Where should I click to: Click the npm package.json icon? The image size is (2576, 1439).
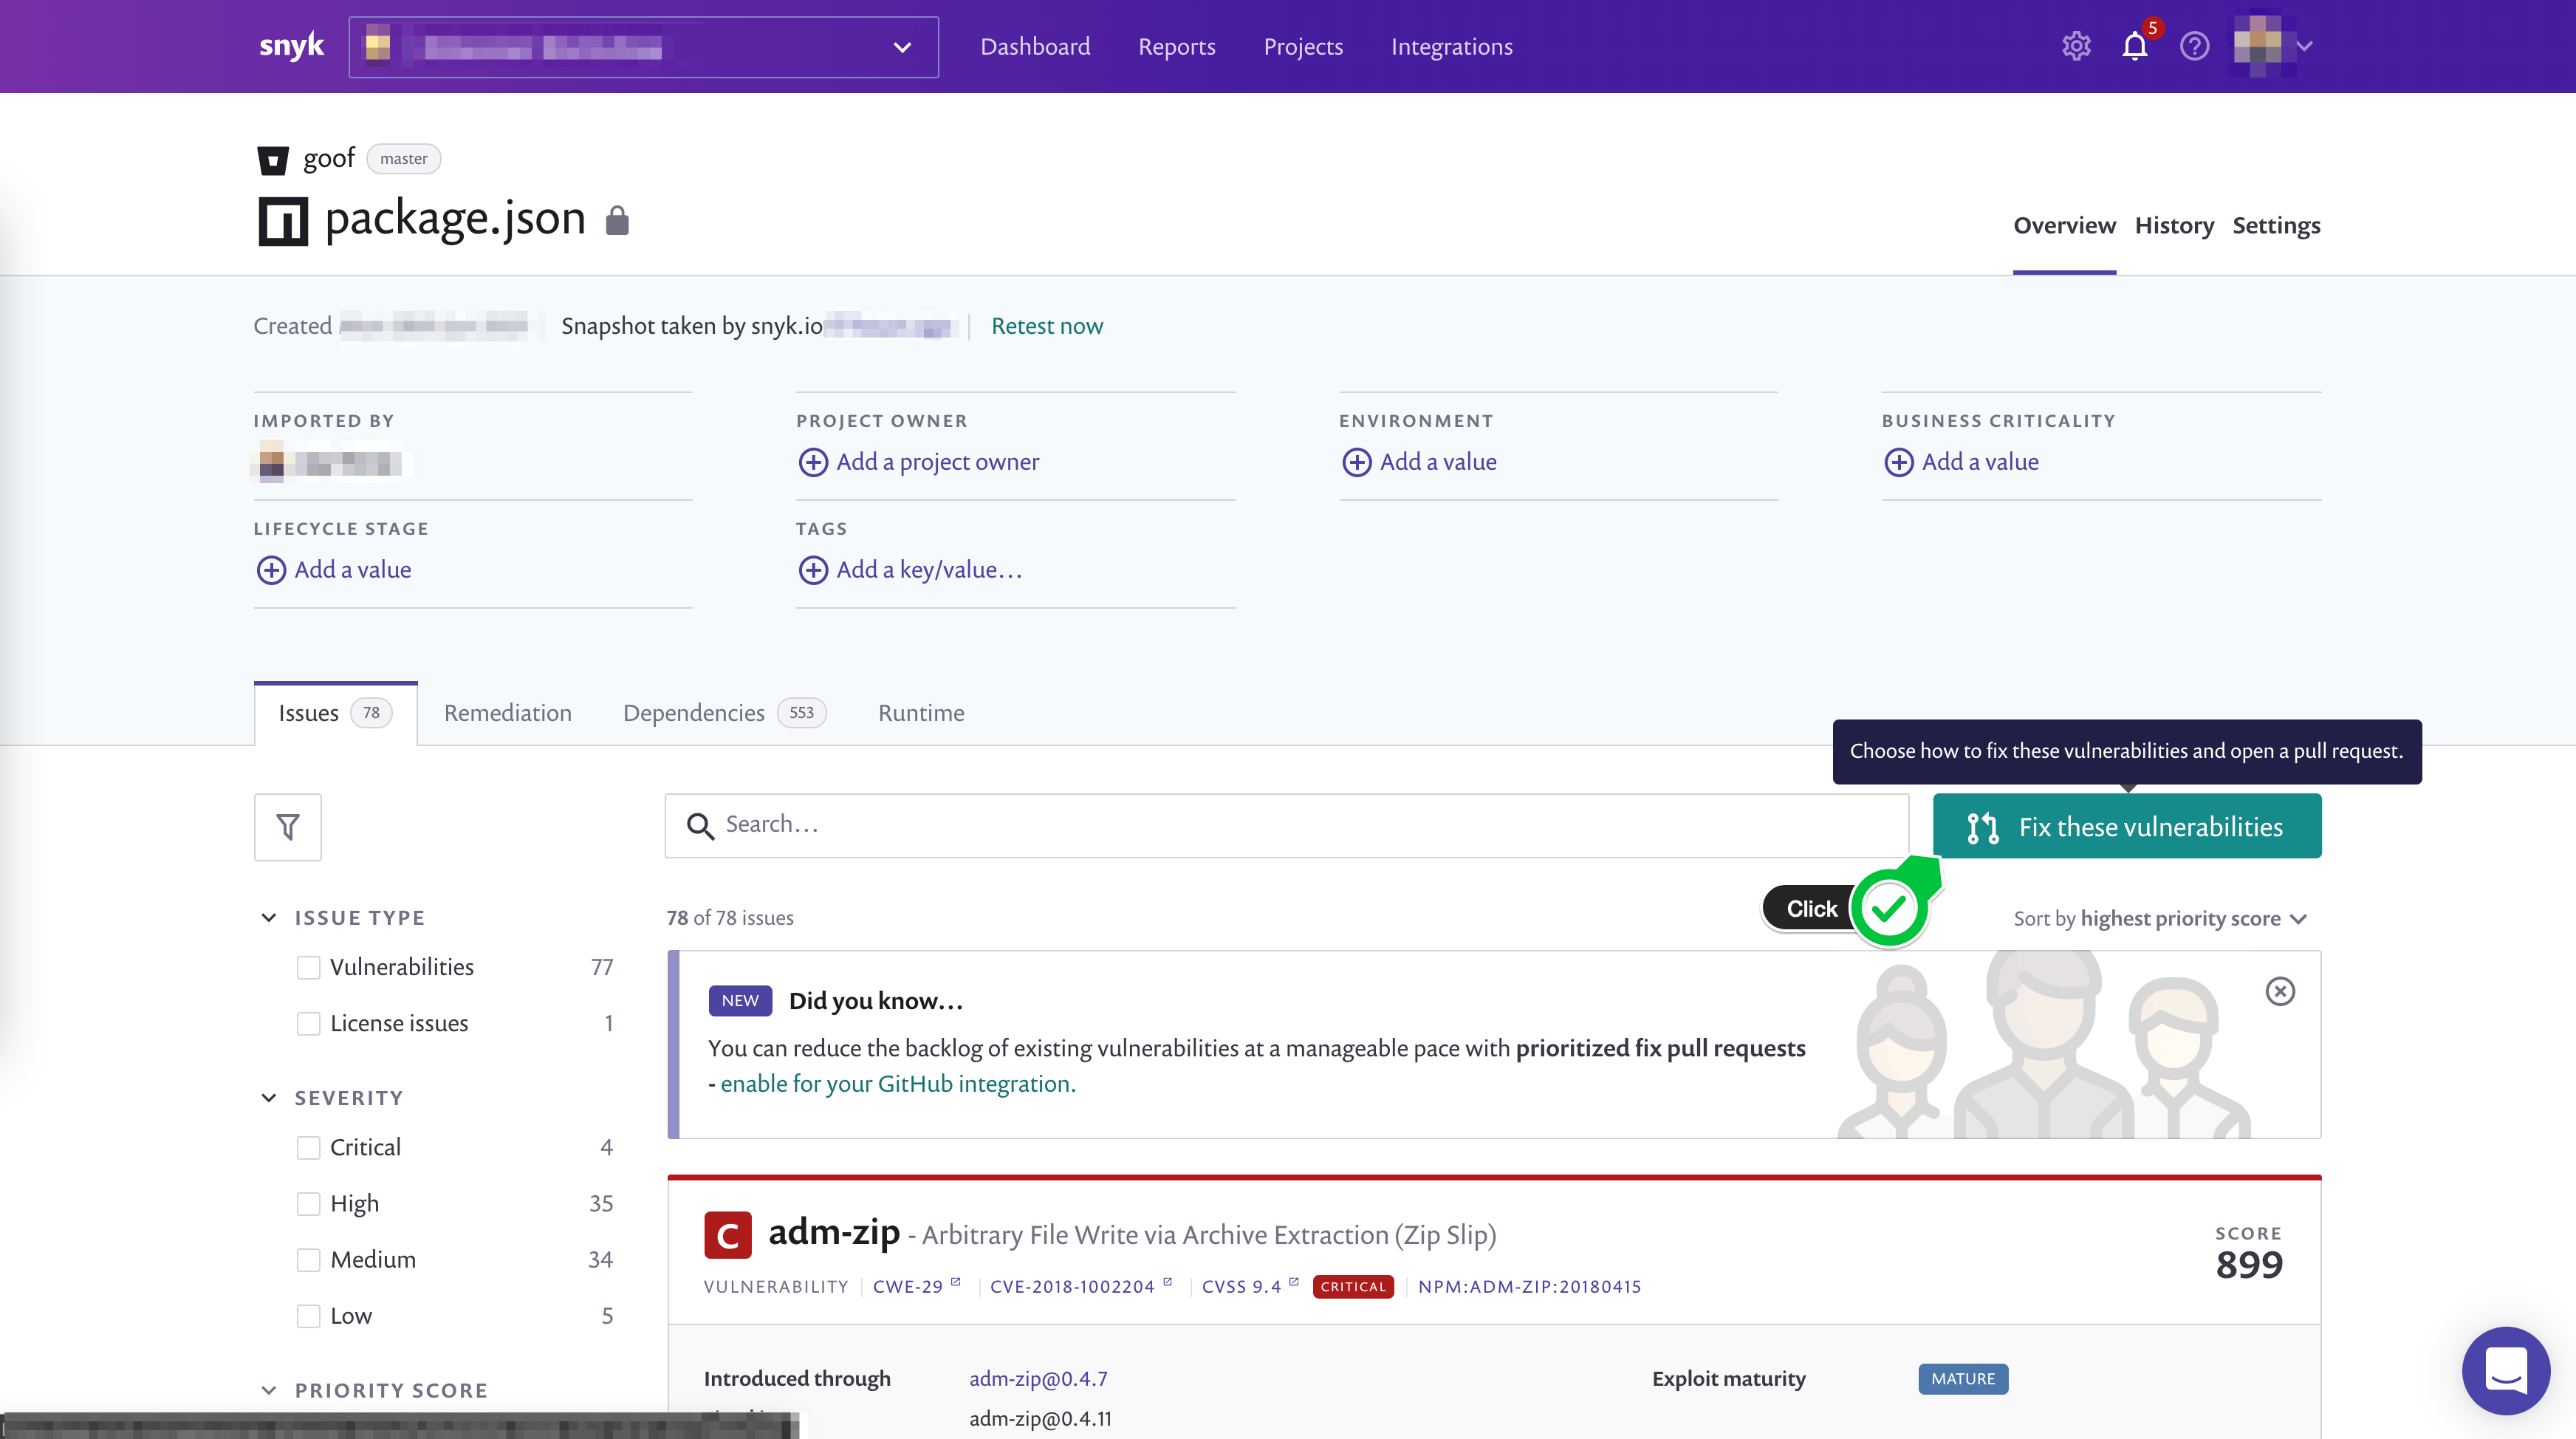pos(283,220)
